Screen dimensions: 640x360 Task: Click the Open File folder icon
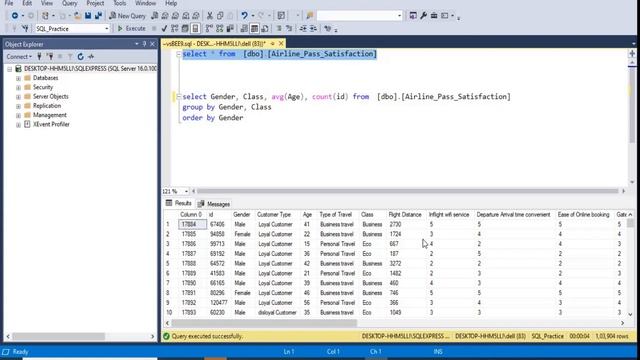[x=77, y=16]
